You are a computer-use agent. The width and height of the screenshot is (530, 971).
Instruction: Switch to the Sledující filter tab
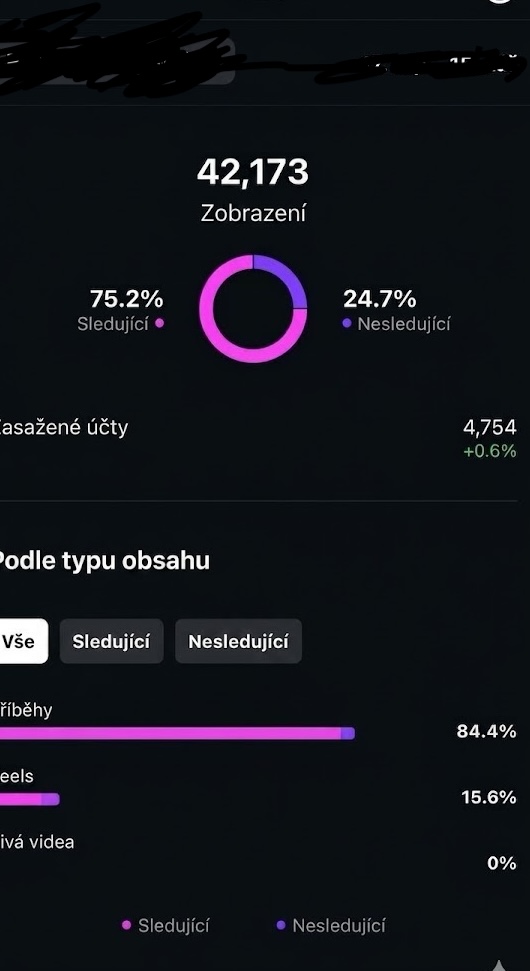(x=111, y=641)
